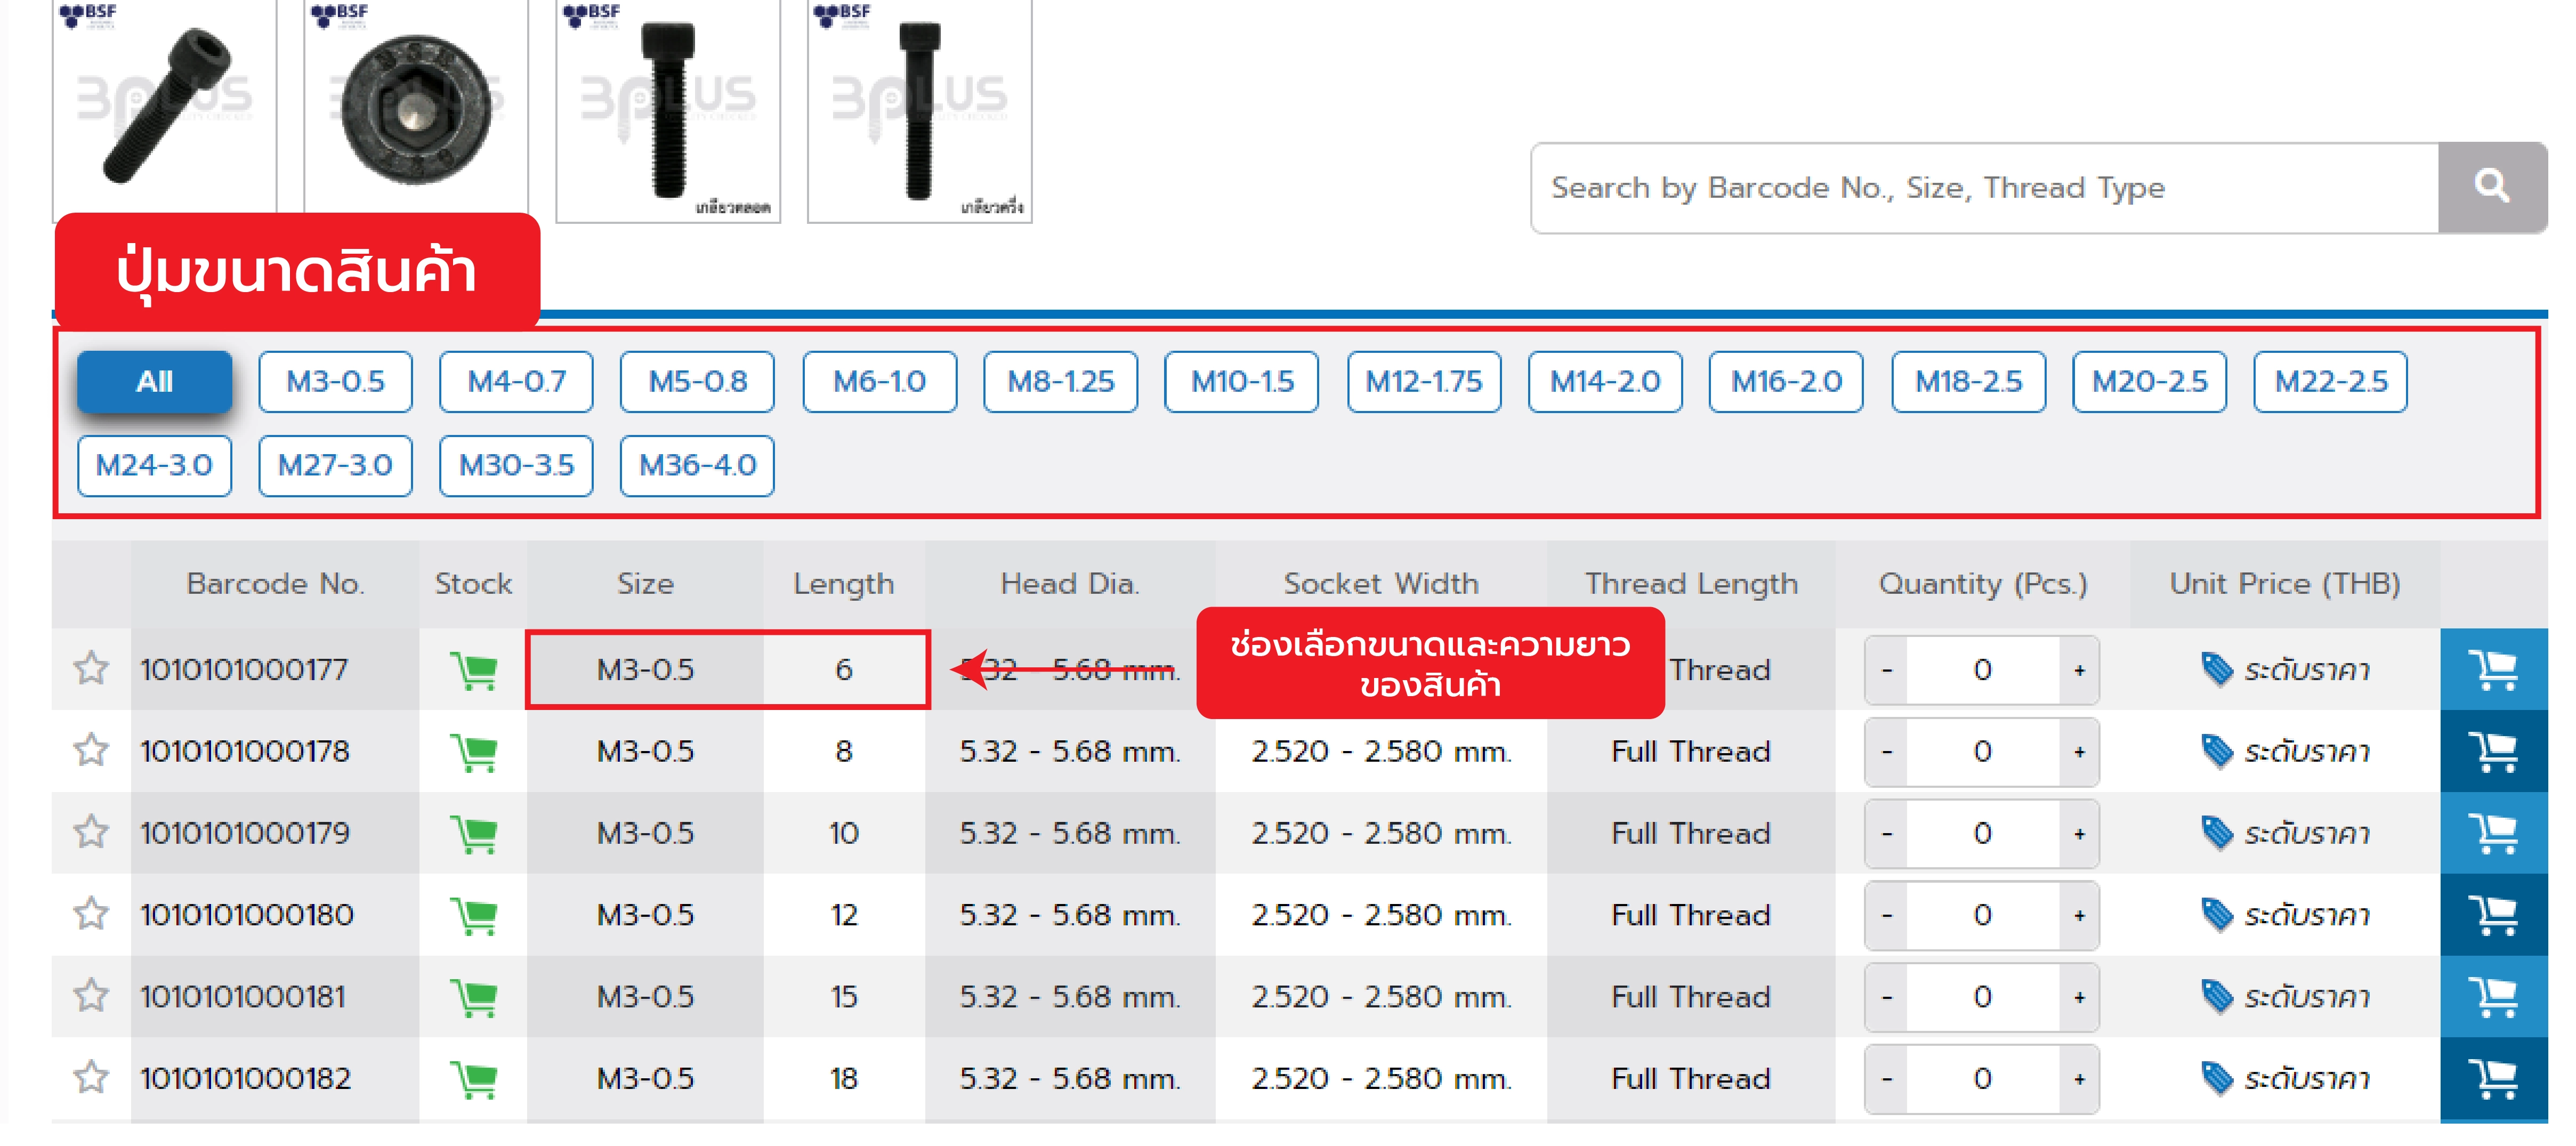Select the All size filter
The image size is (2576, 1146).
click(x=155, y=381)
